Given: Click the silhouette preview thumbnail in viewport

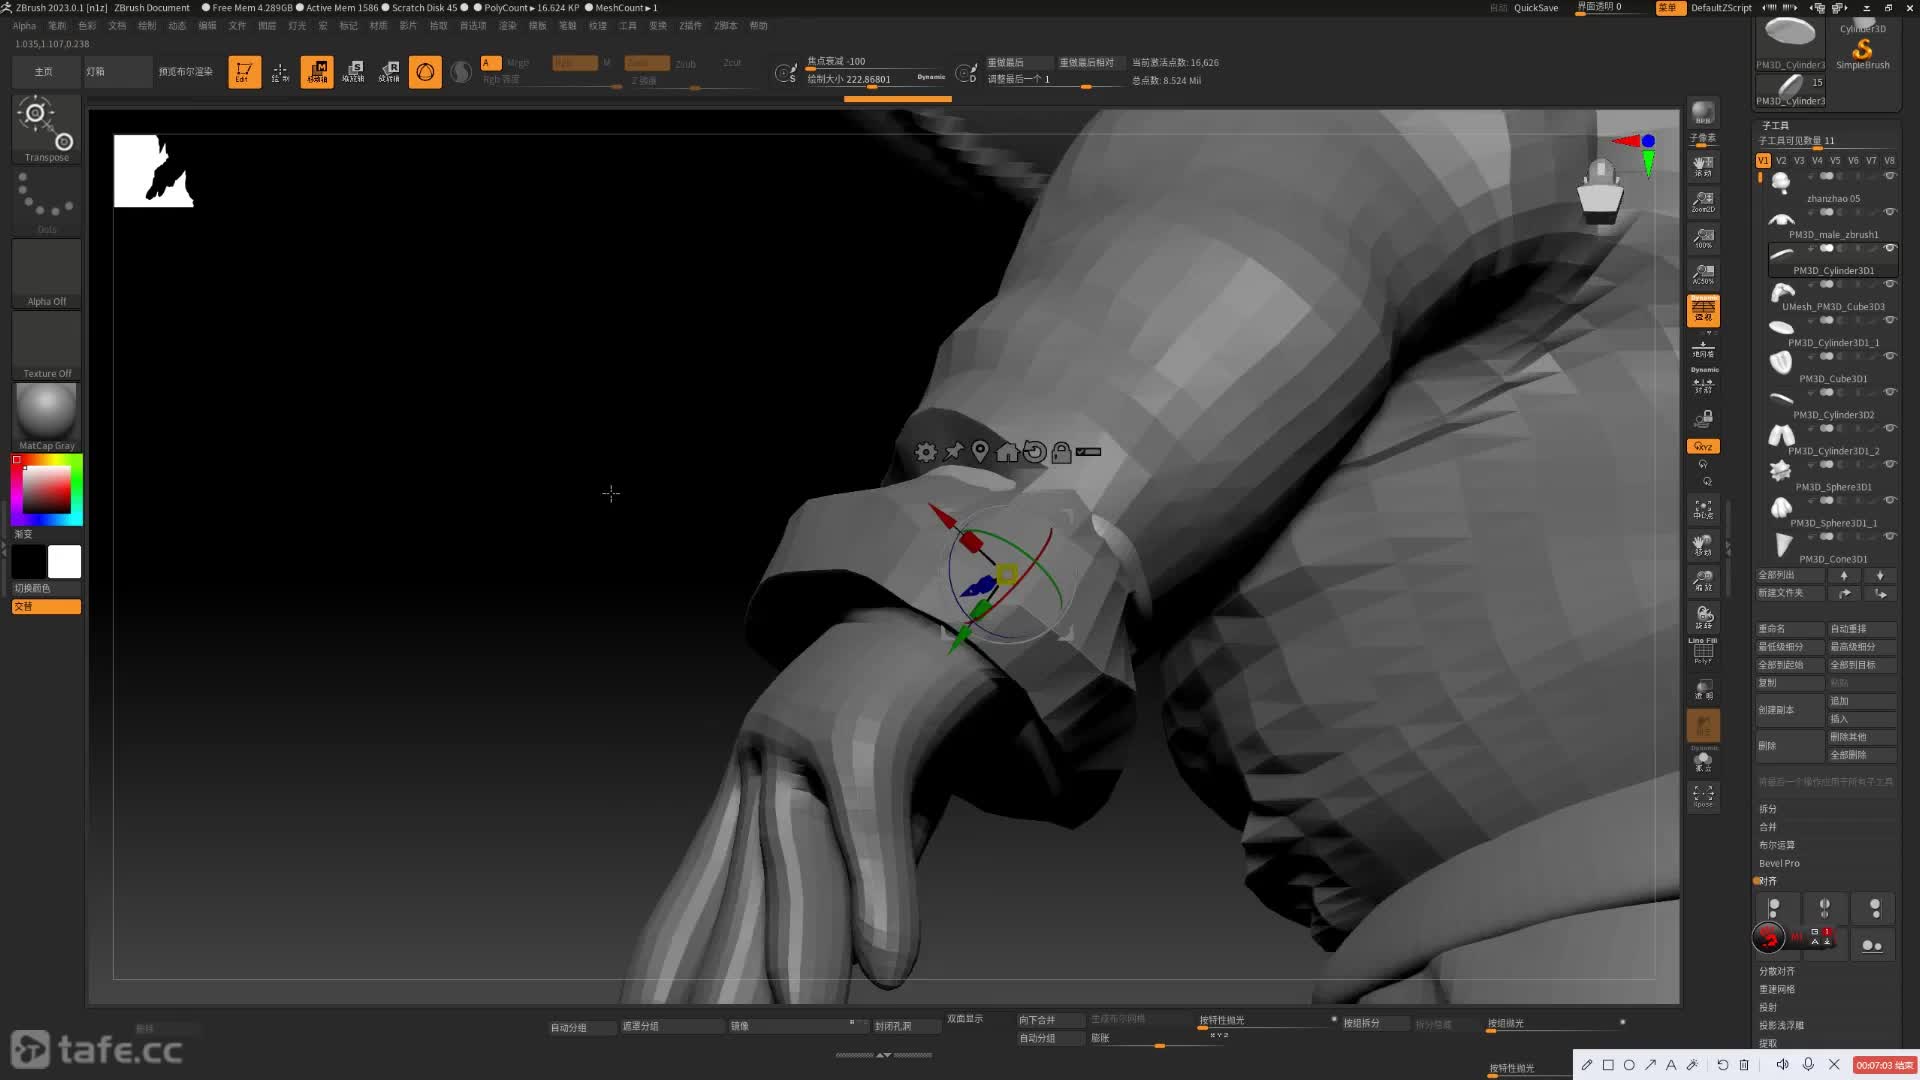Looking at the screenshot, I should (154, 171).
